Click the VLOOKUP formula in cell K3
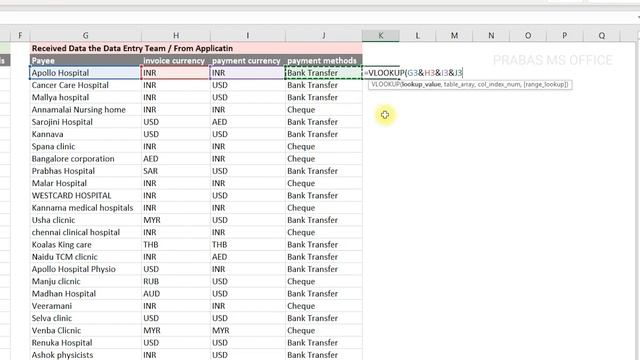The image size is (640, 360). (x=413, y=73)
